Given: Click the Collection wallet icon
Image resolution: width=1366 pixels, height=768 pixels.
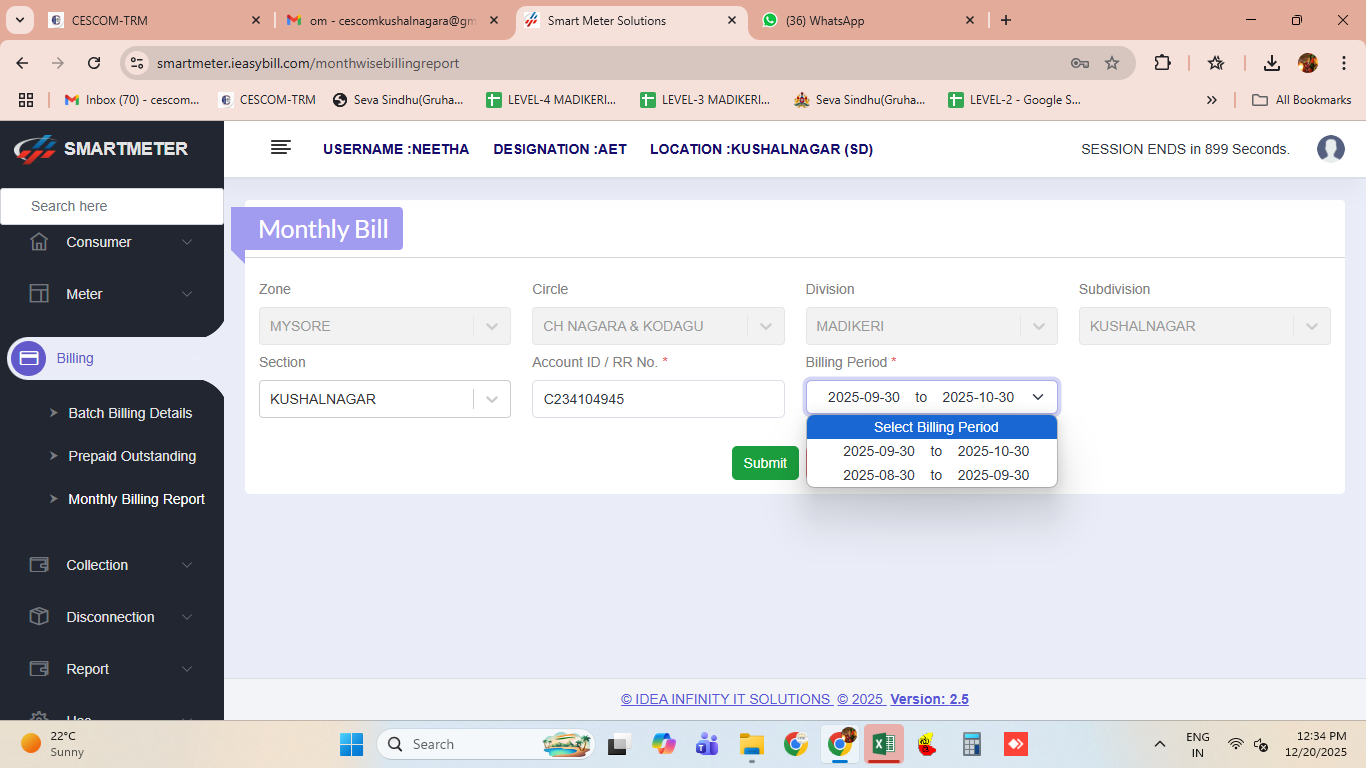Looking at the screenshot, I should click(x=39, y=565).
